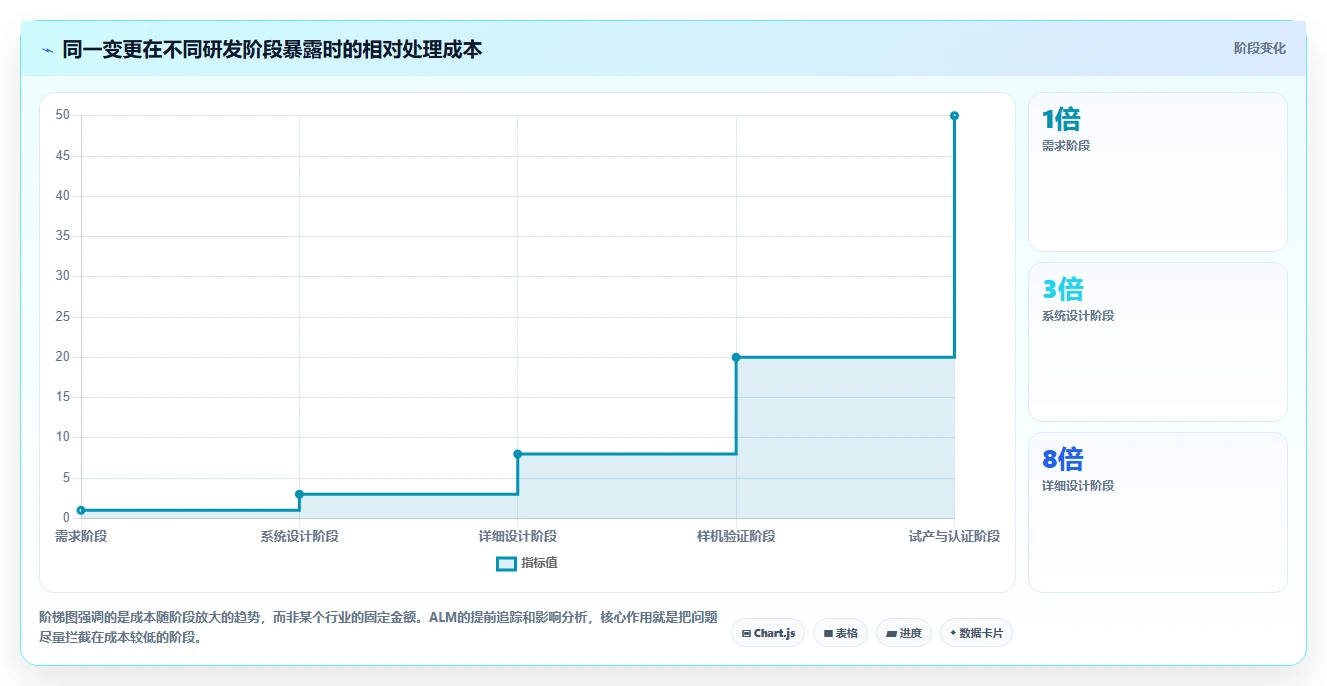Open the 1倍 需求阶段 data card
Image resolution: width=1327 pixels, height=686 pixels.
tap(1157, 172)
